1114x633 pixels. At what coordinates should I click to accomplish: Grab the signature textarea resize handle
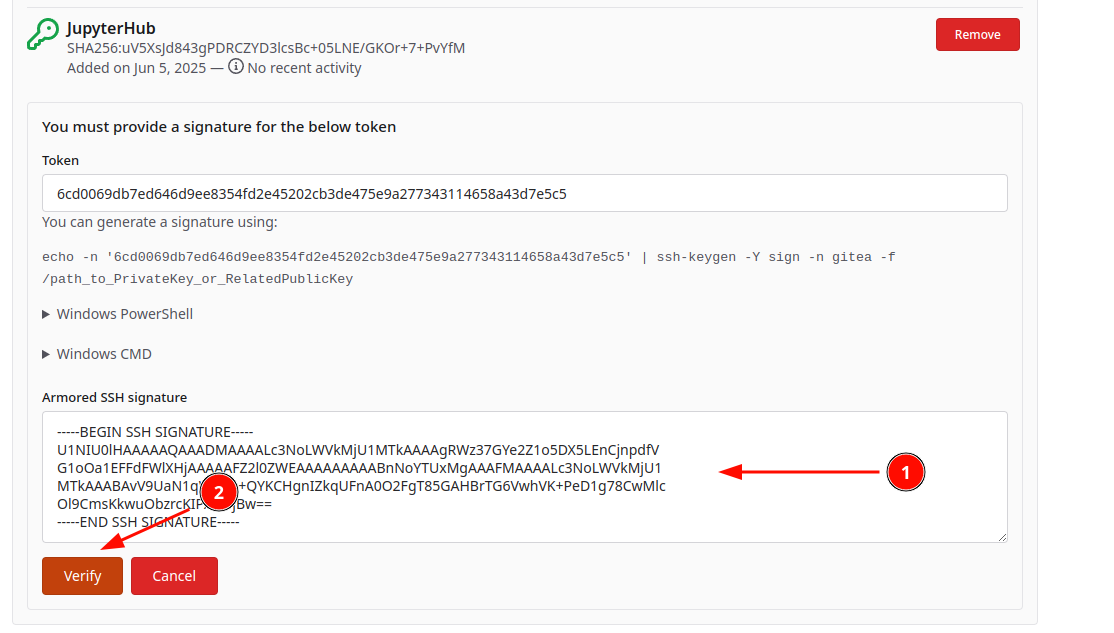tap(1001, 536)
